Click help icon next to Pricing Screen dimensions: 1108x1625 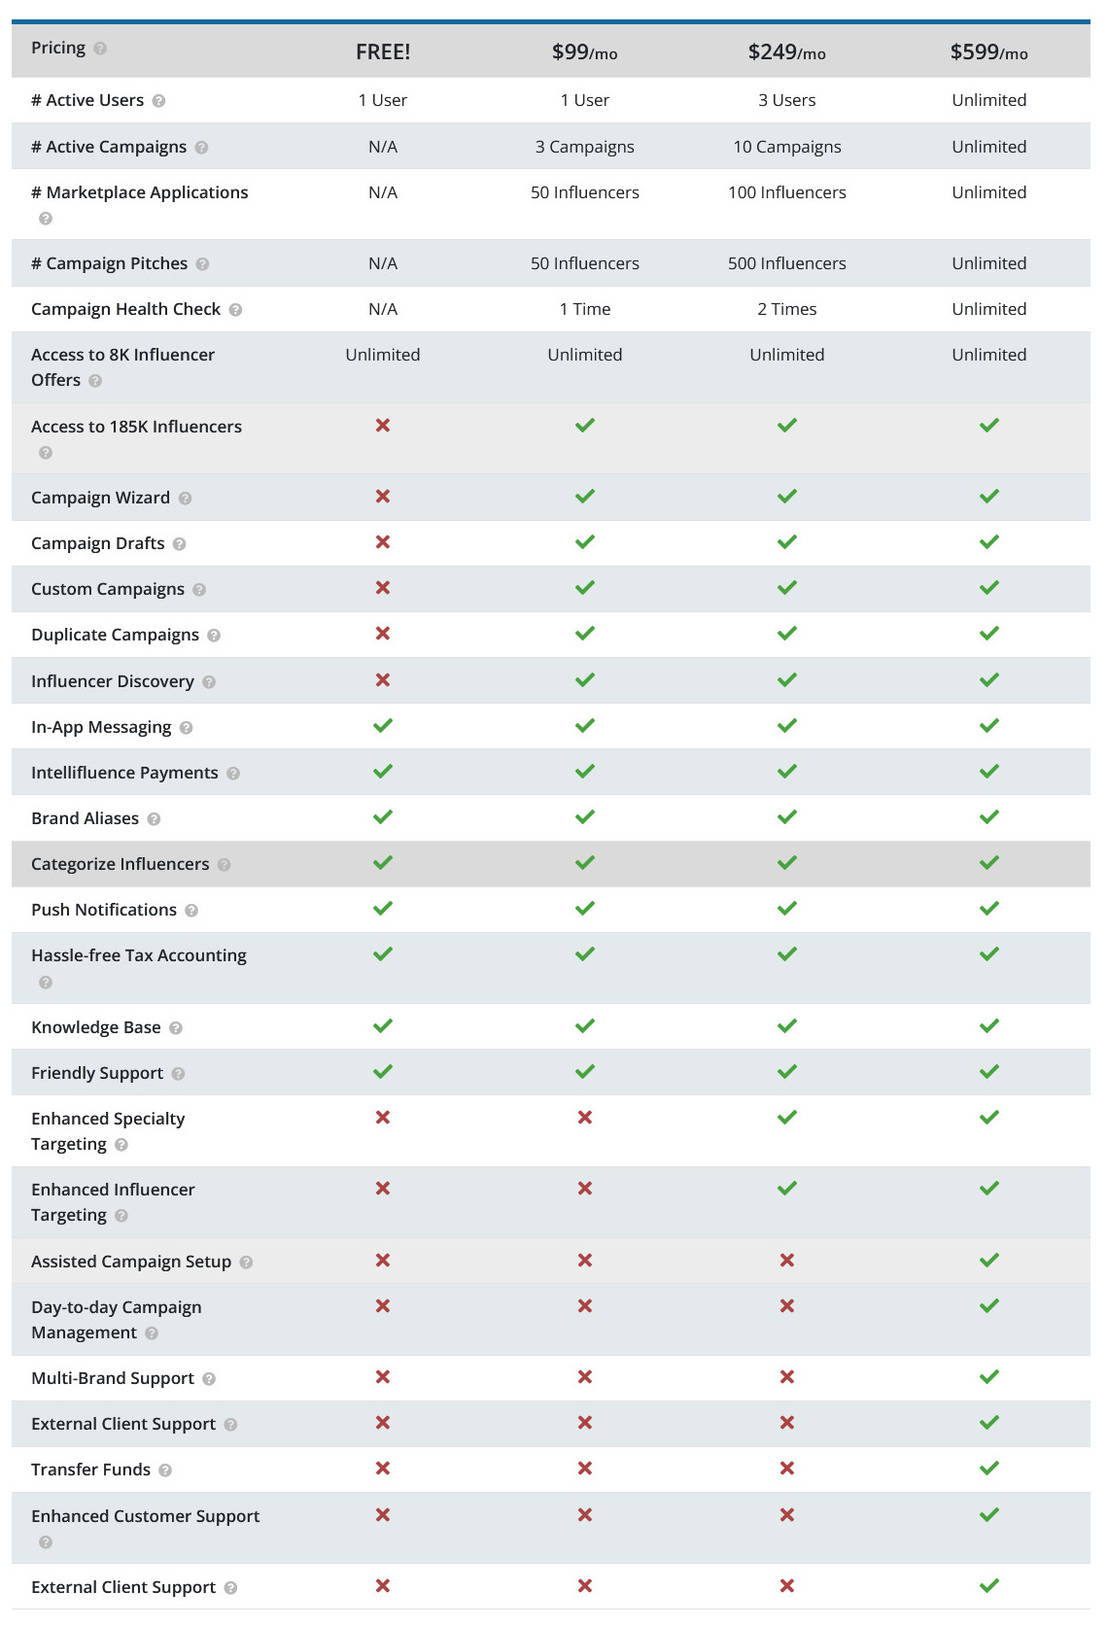click(100, 48)
